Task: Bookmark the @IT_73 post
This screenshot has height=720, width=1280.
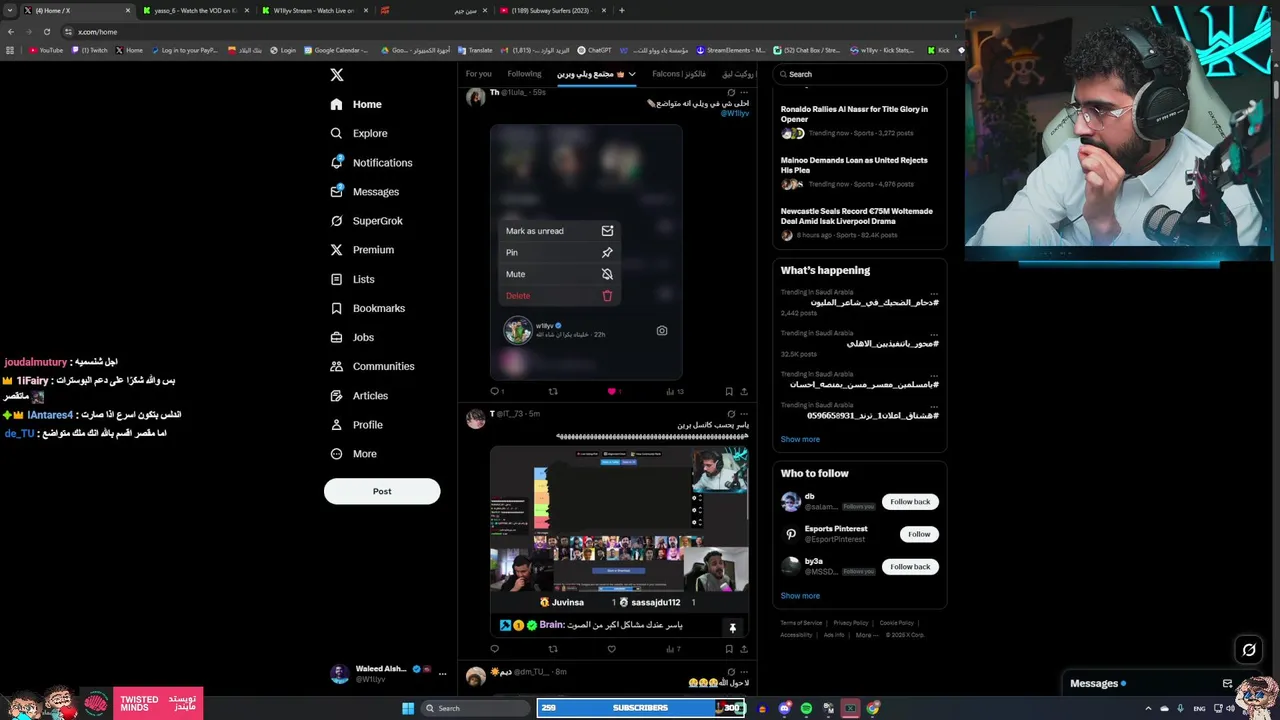Action: [729, 649]
